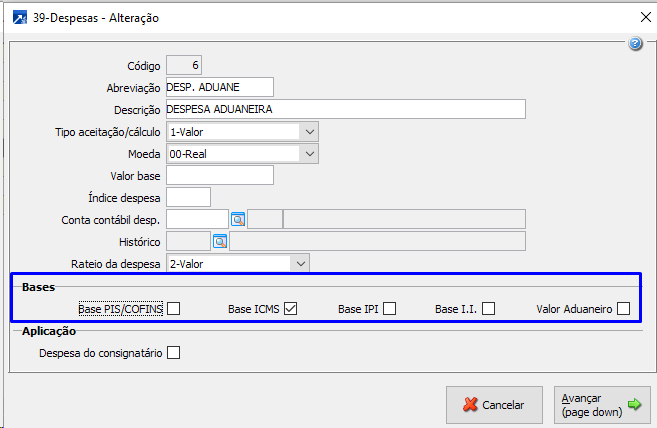Click the Bases group heading
657x428 pixels.
[x=39, y=287]
